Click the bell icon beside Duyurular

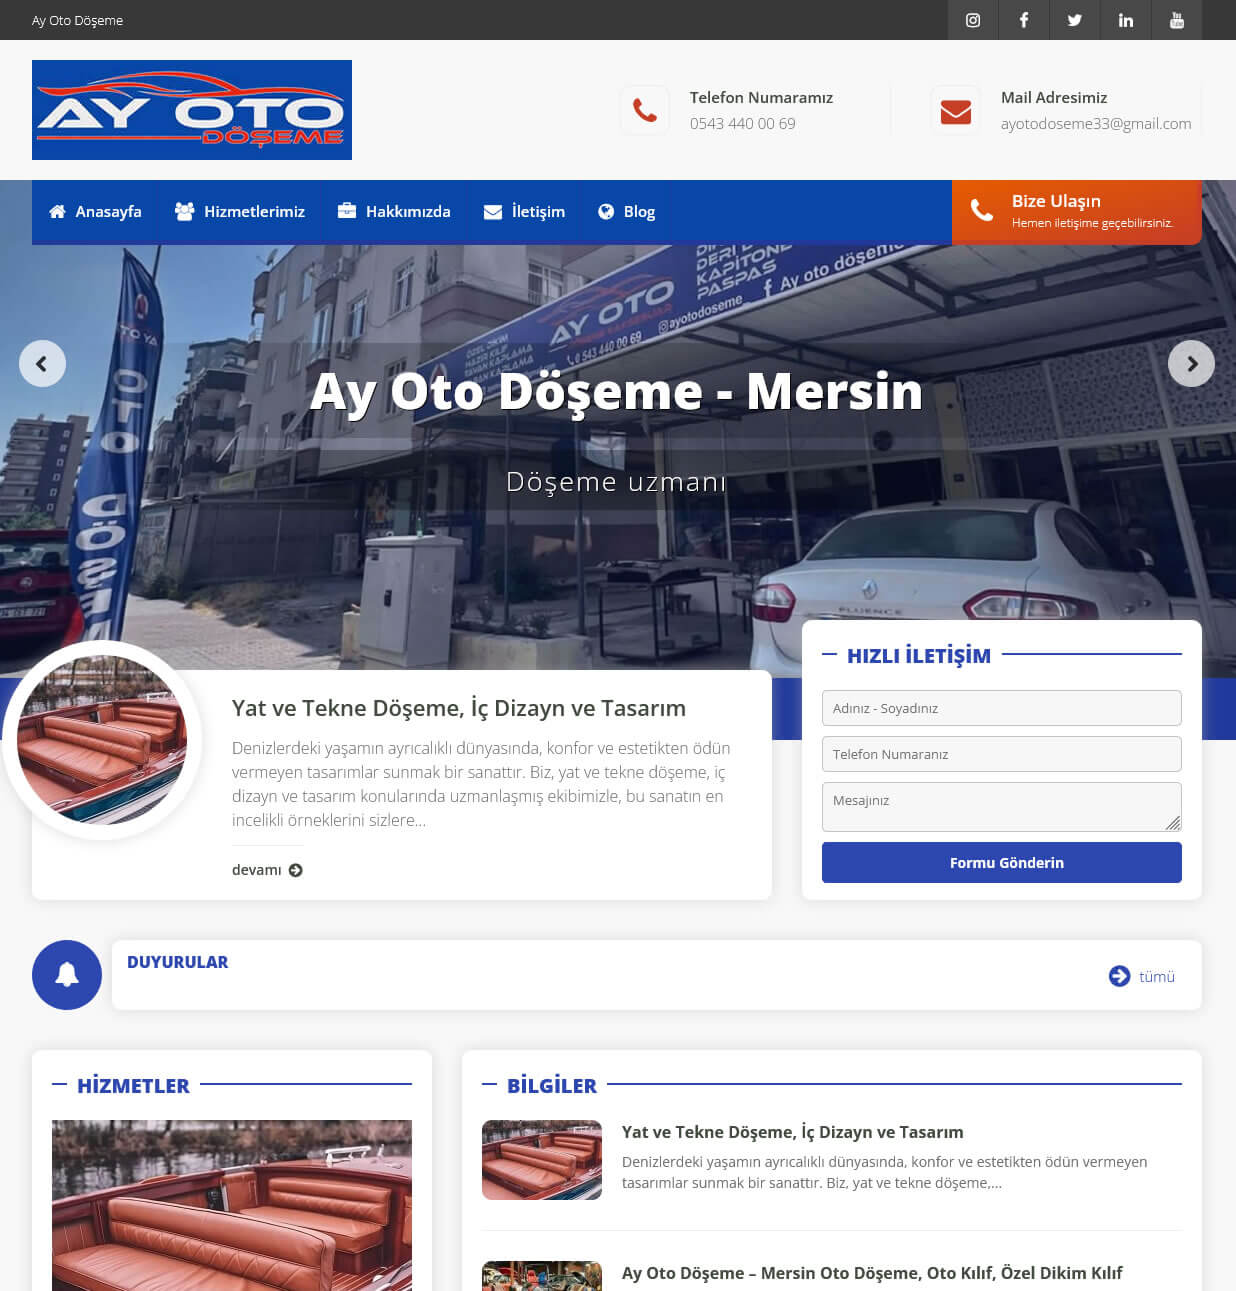click(x=67, y=974)
